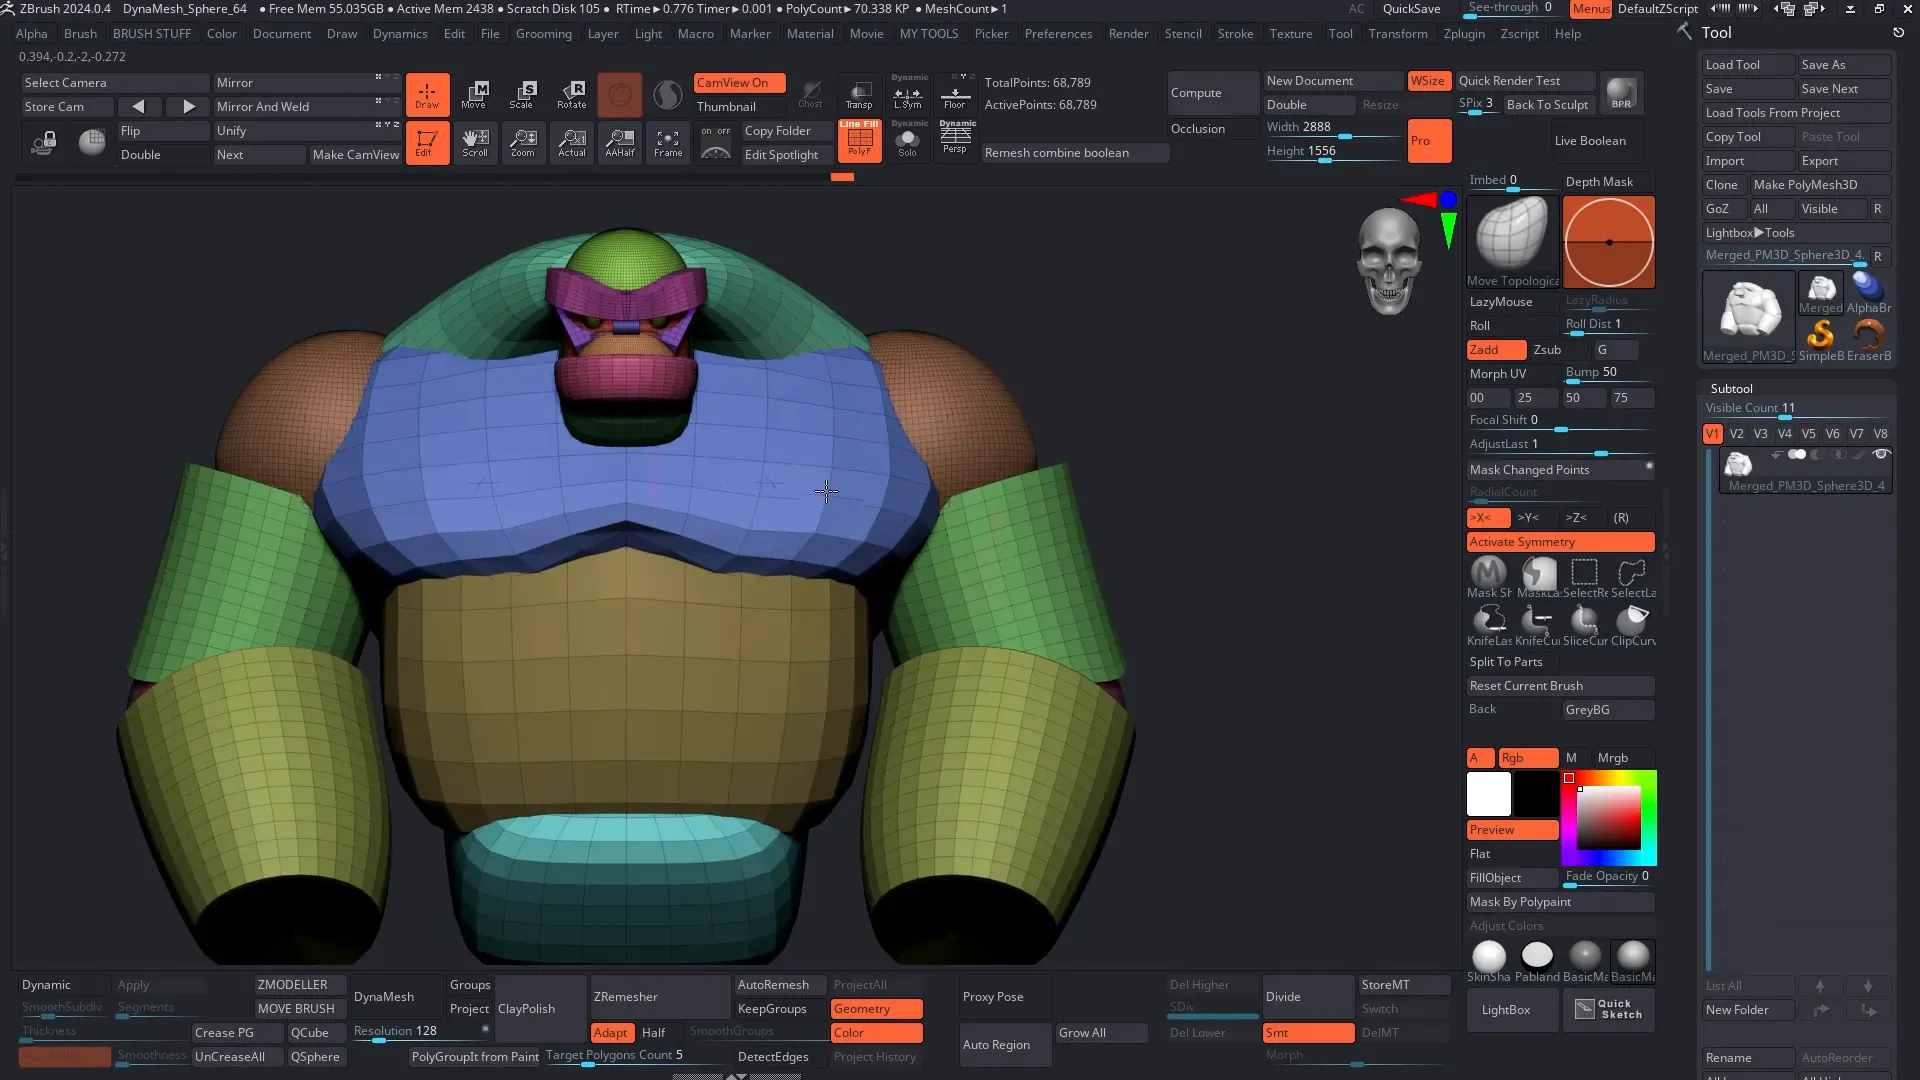1920x1080 pixels.
Task: Select Merged_PM3D_Sphere3D_4 subtool entry
Action: [1806, 471]
